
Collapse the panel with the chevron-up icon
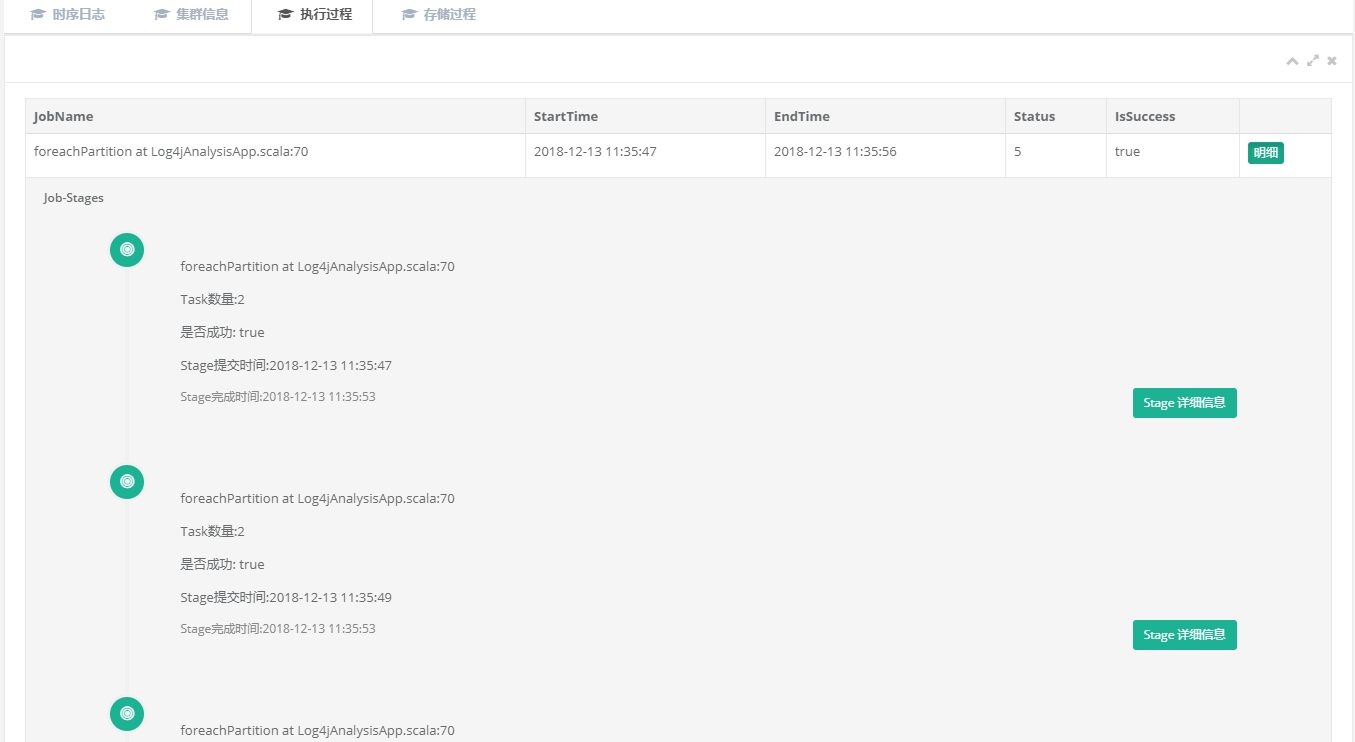1292,61
